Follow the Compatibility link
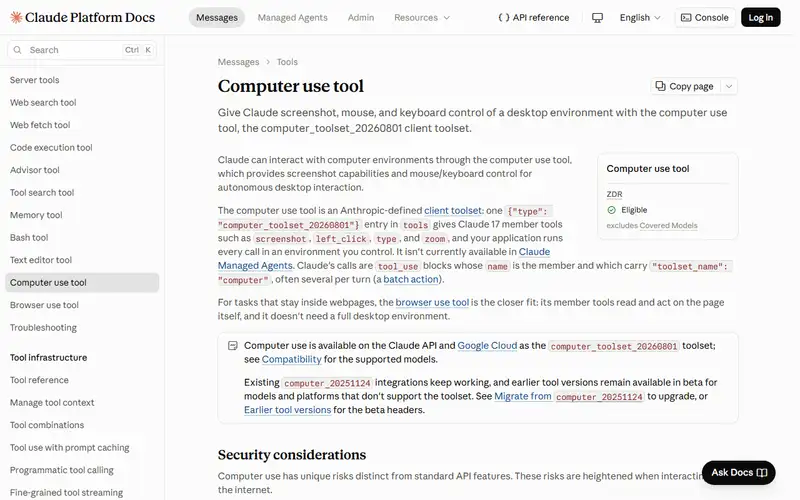The width and height of the screenshot is (800, 500). tap(291, 359)
